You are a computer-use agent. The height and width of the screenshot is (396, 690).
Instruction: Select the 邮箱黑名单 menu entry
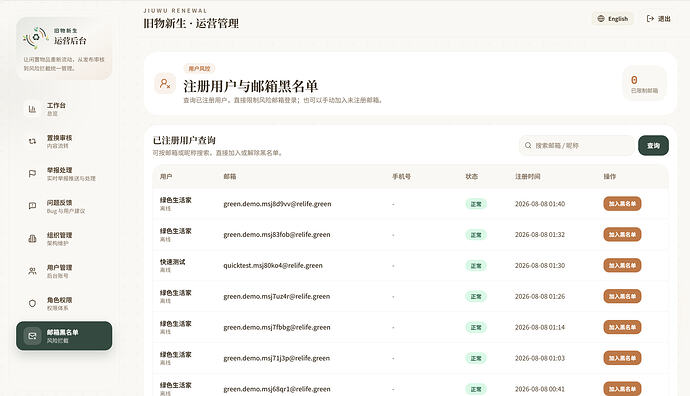click(x=64, y=336)
